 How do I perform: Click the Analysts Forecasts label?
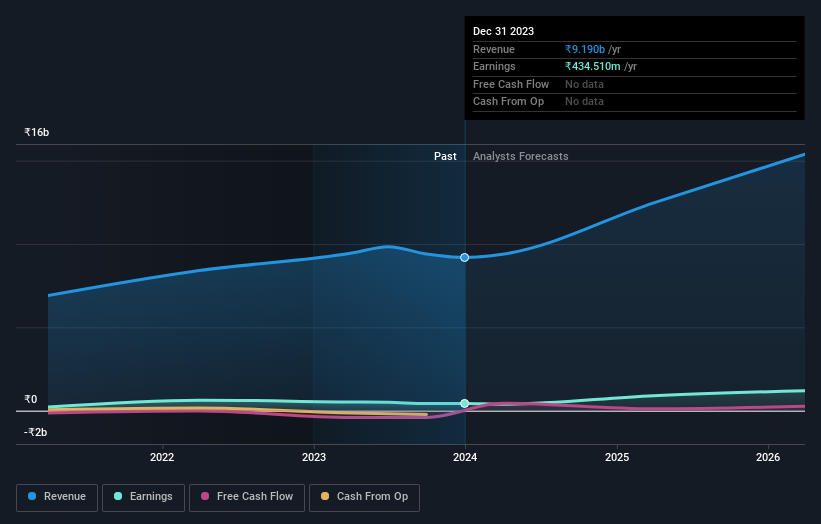[520, 156]
